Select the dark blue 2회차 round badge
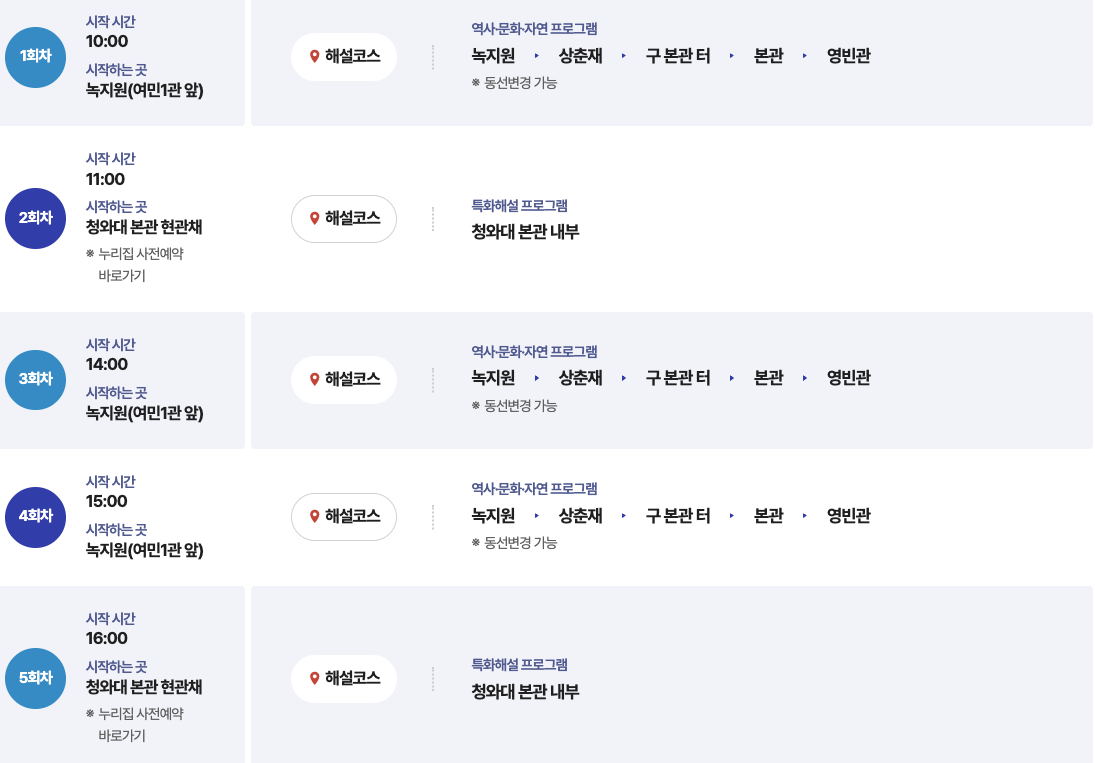 point(35,219)
